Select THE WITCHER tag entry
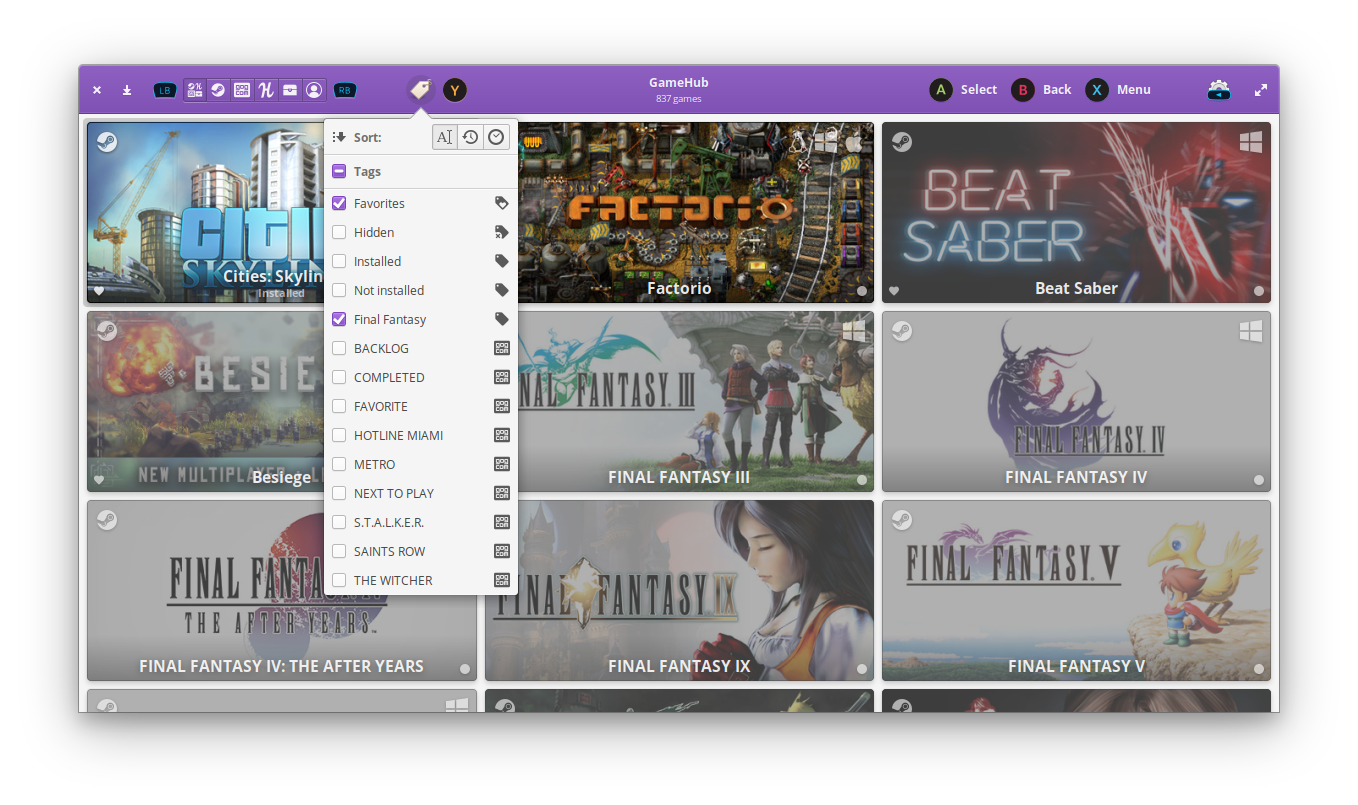 tap(421, 580)
